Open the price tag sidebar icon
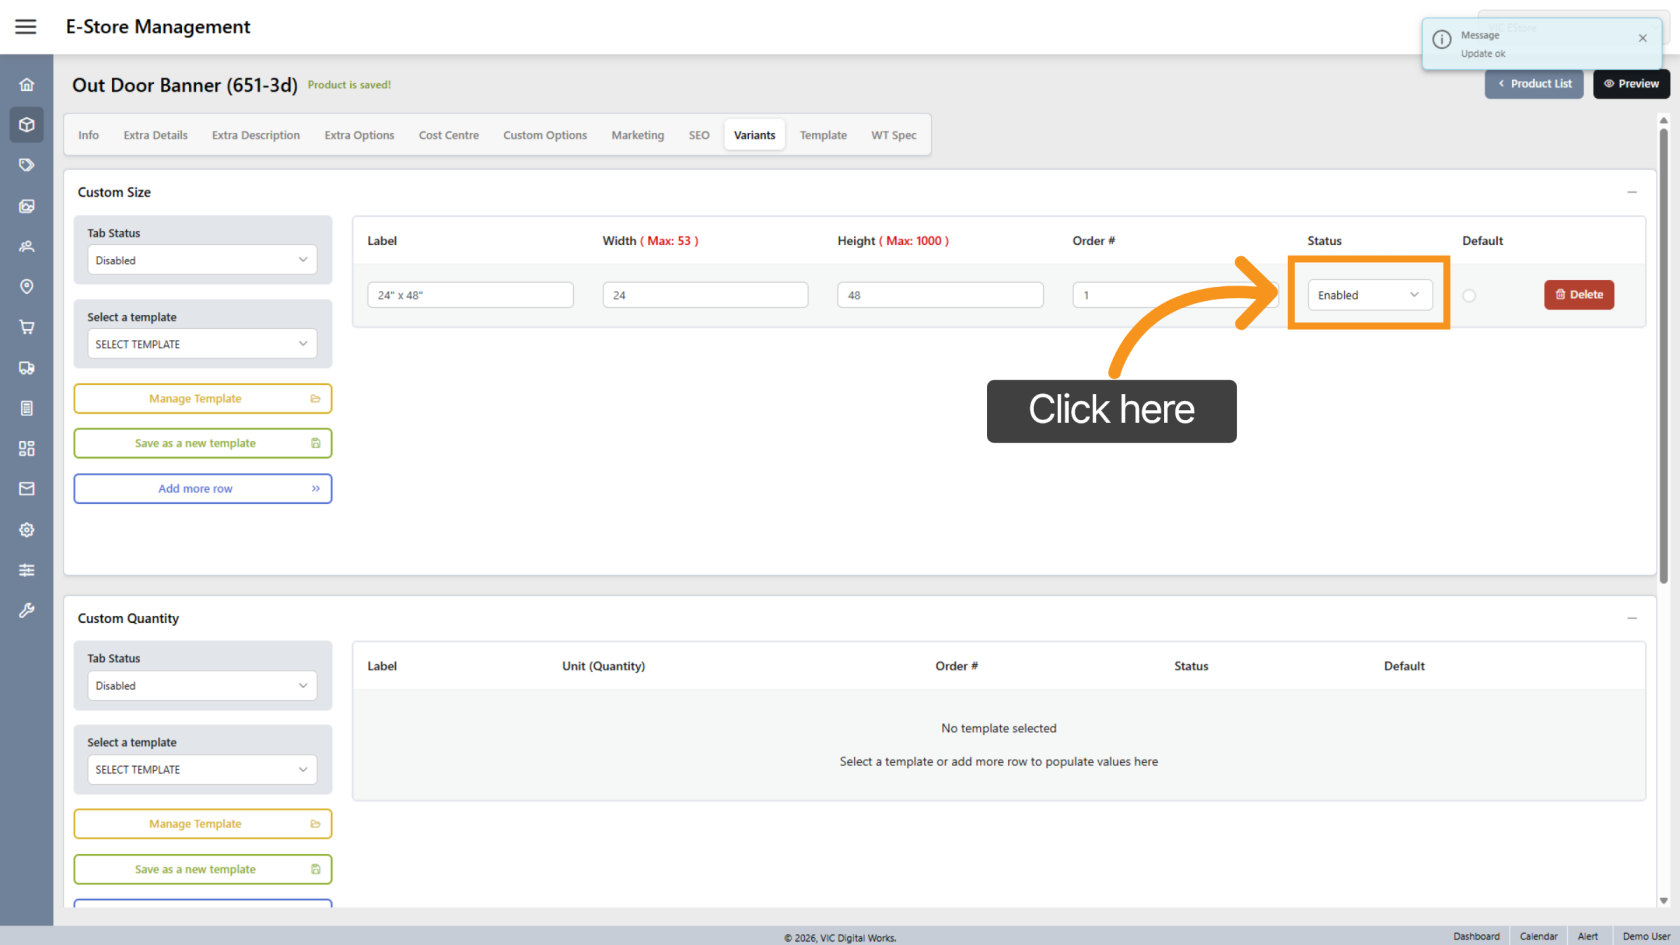Viewport: 1680px width, 945px height. 27,165
